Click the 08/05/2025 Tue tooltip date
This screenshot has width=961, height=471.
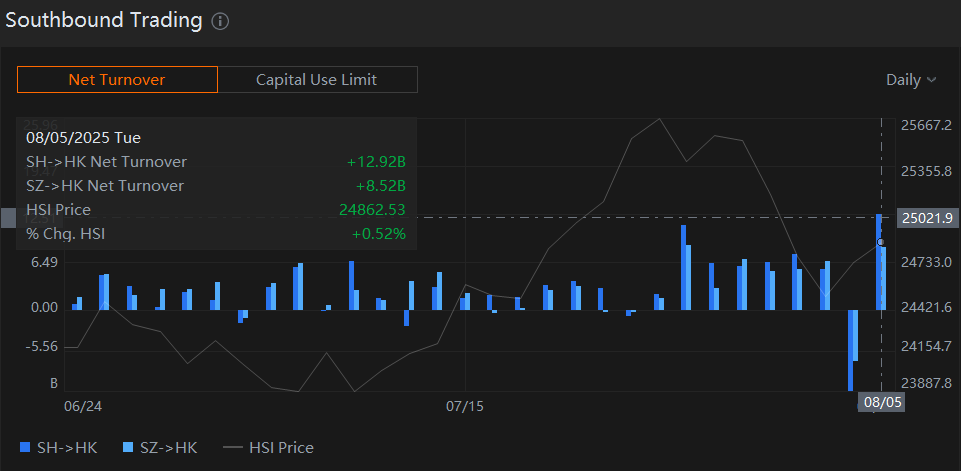click(83, 138)
